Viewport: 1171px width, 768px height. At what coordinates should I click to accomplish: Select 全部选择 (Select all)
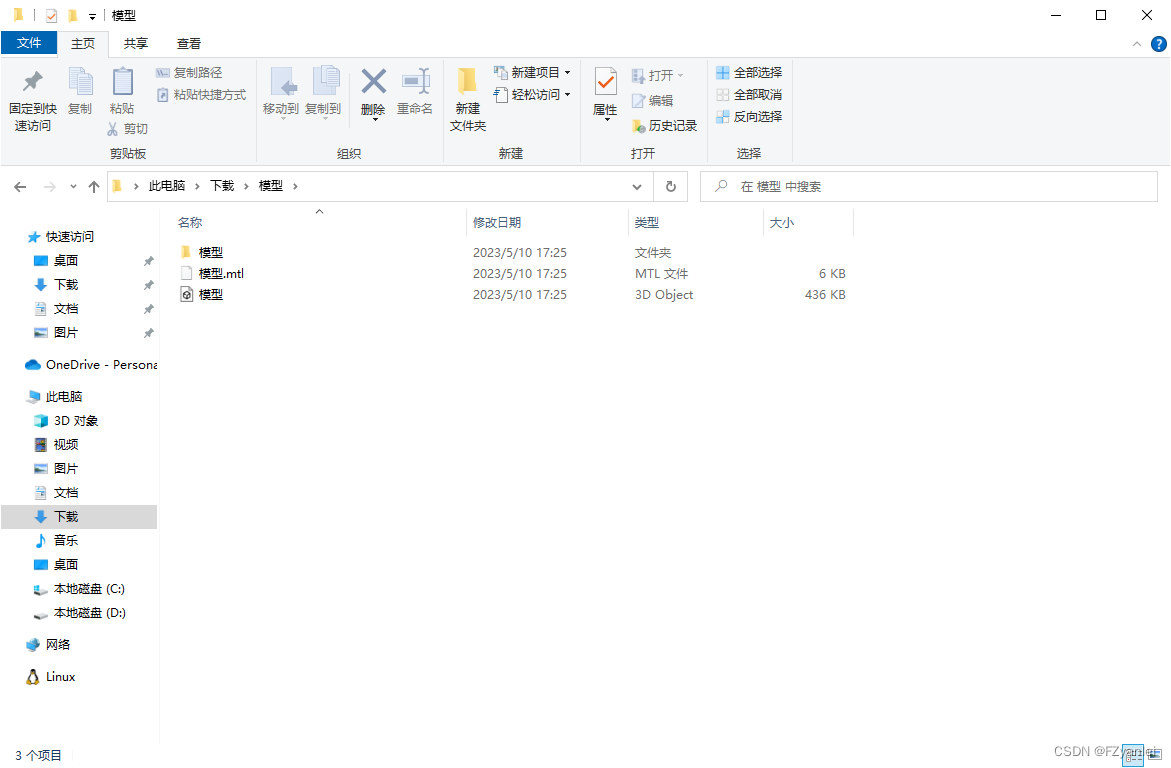pos(748,72)
